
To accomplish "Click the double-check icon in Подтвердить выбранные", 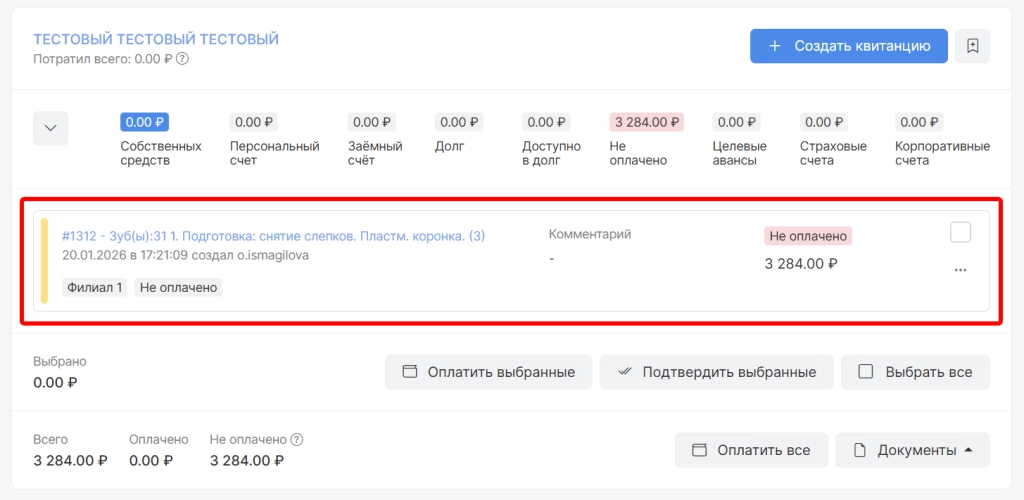I will (625, 372).
